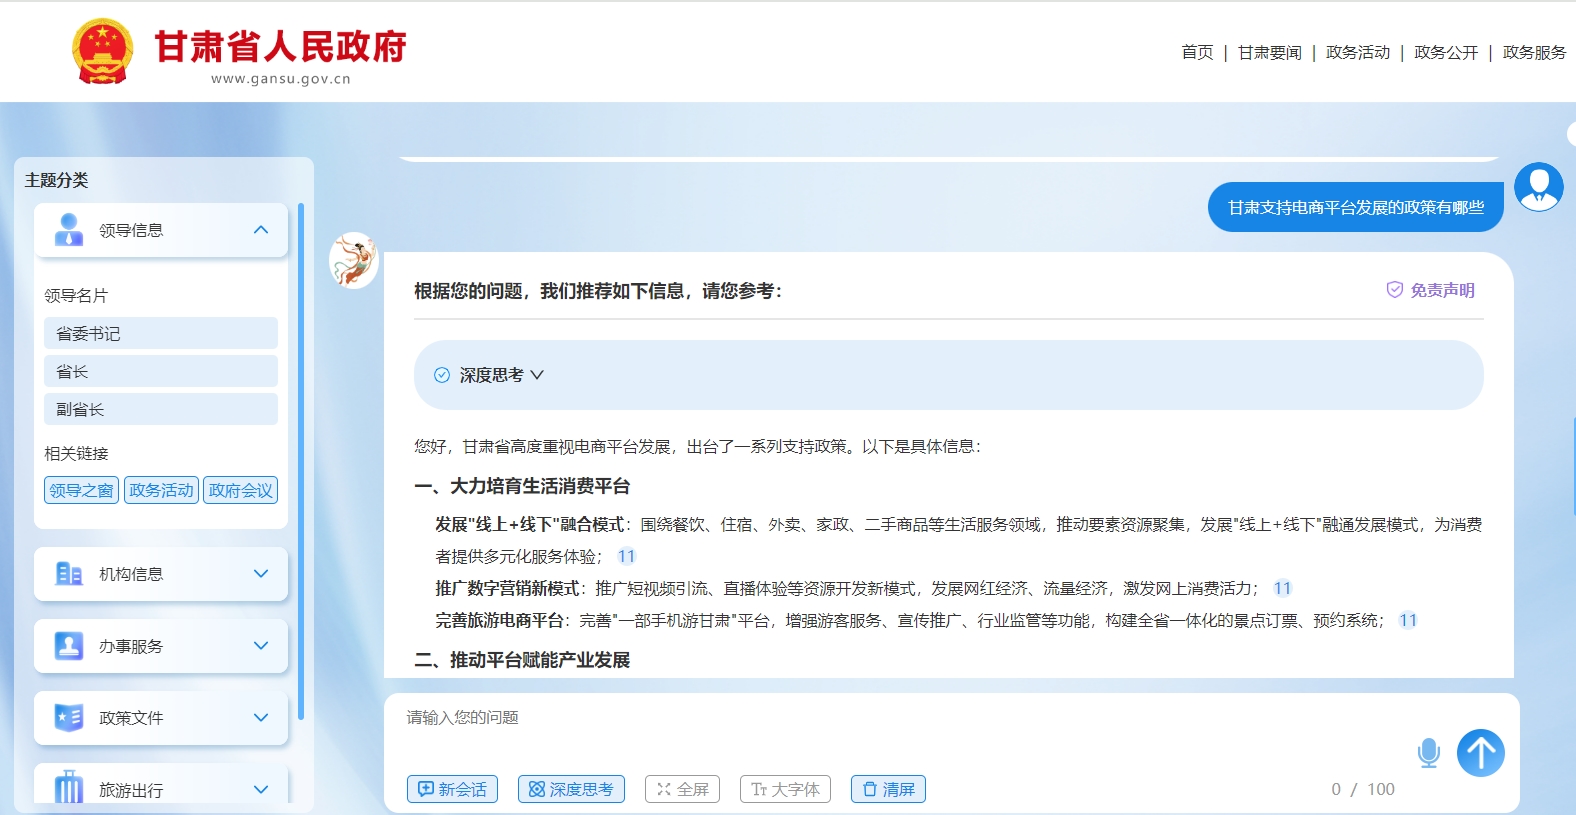Image resolution: width=1576 pixels, height=815 pixels.
Task: Click the 全屏 fullscreen button
Action: 682,789
